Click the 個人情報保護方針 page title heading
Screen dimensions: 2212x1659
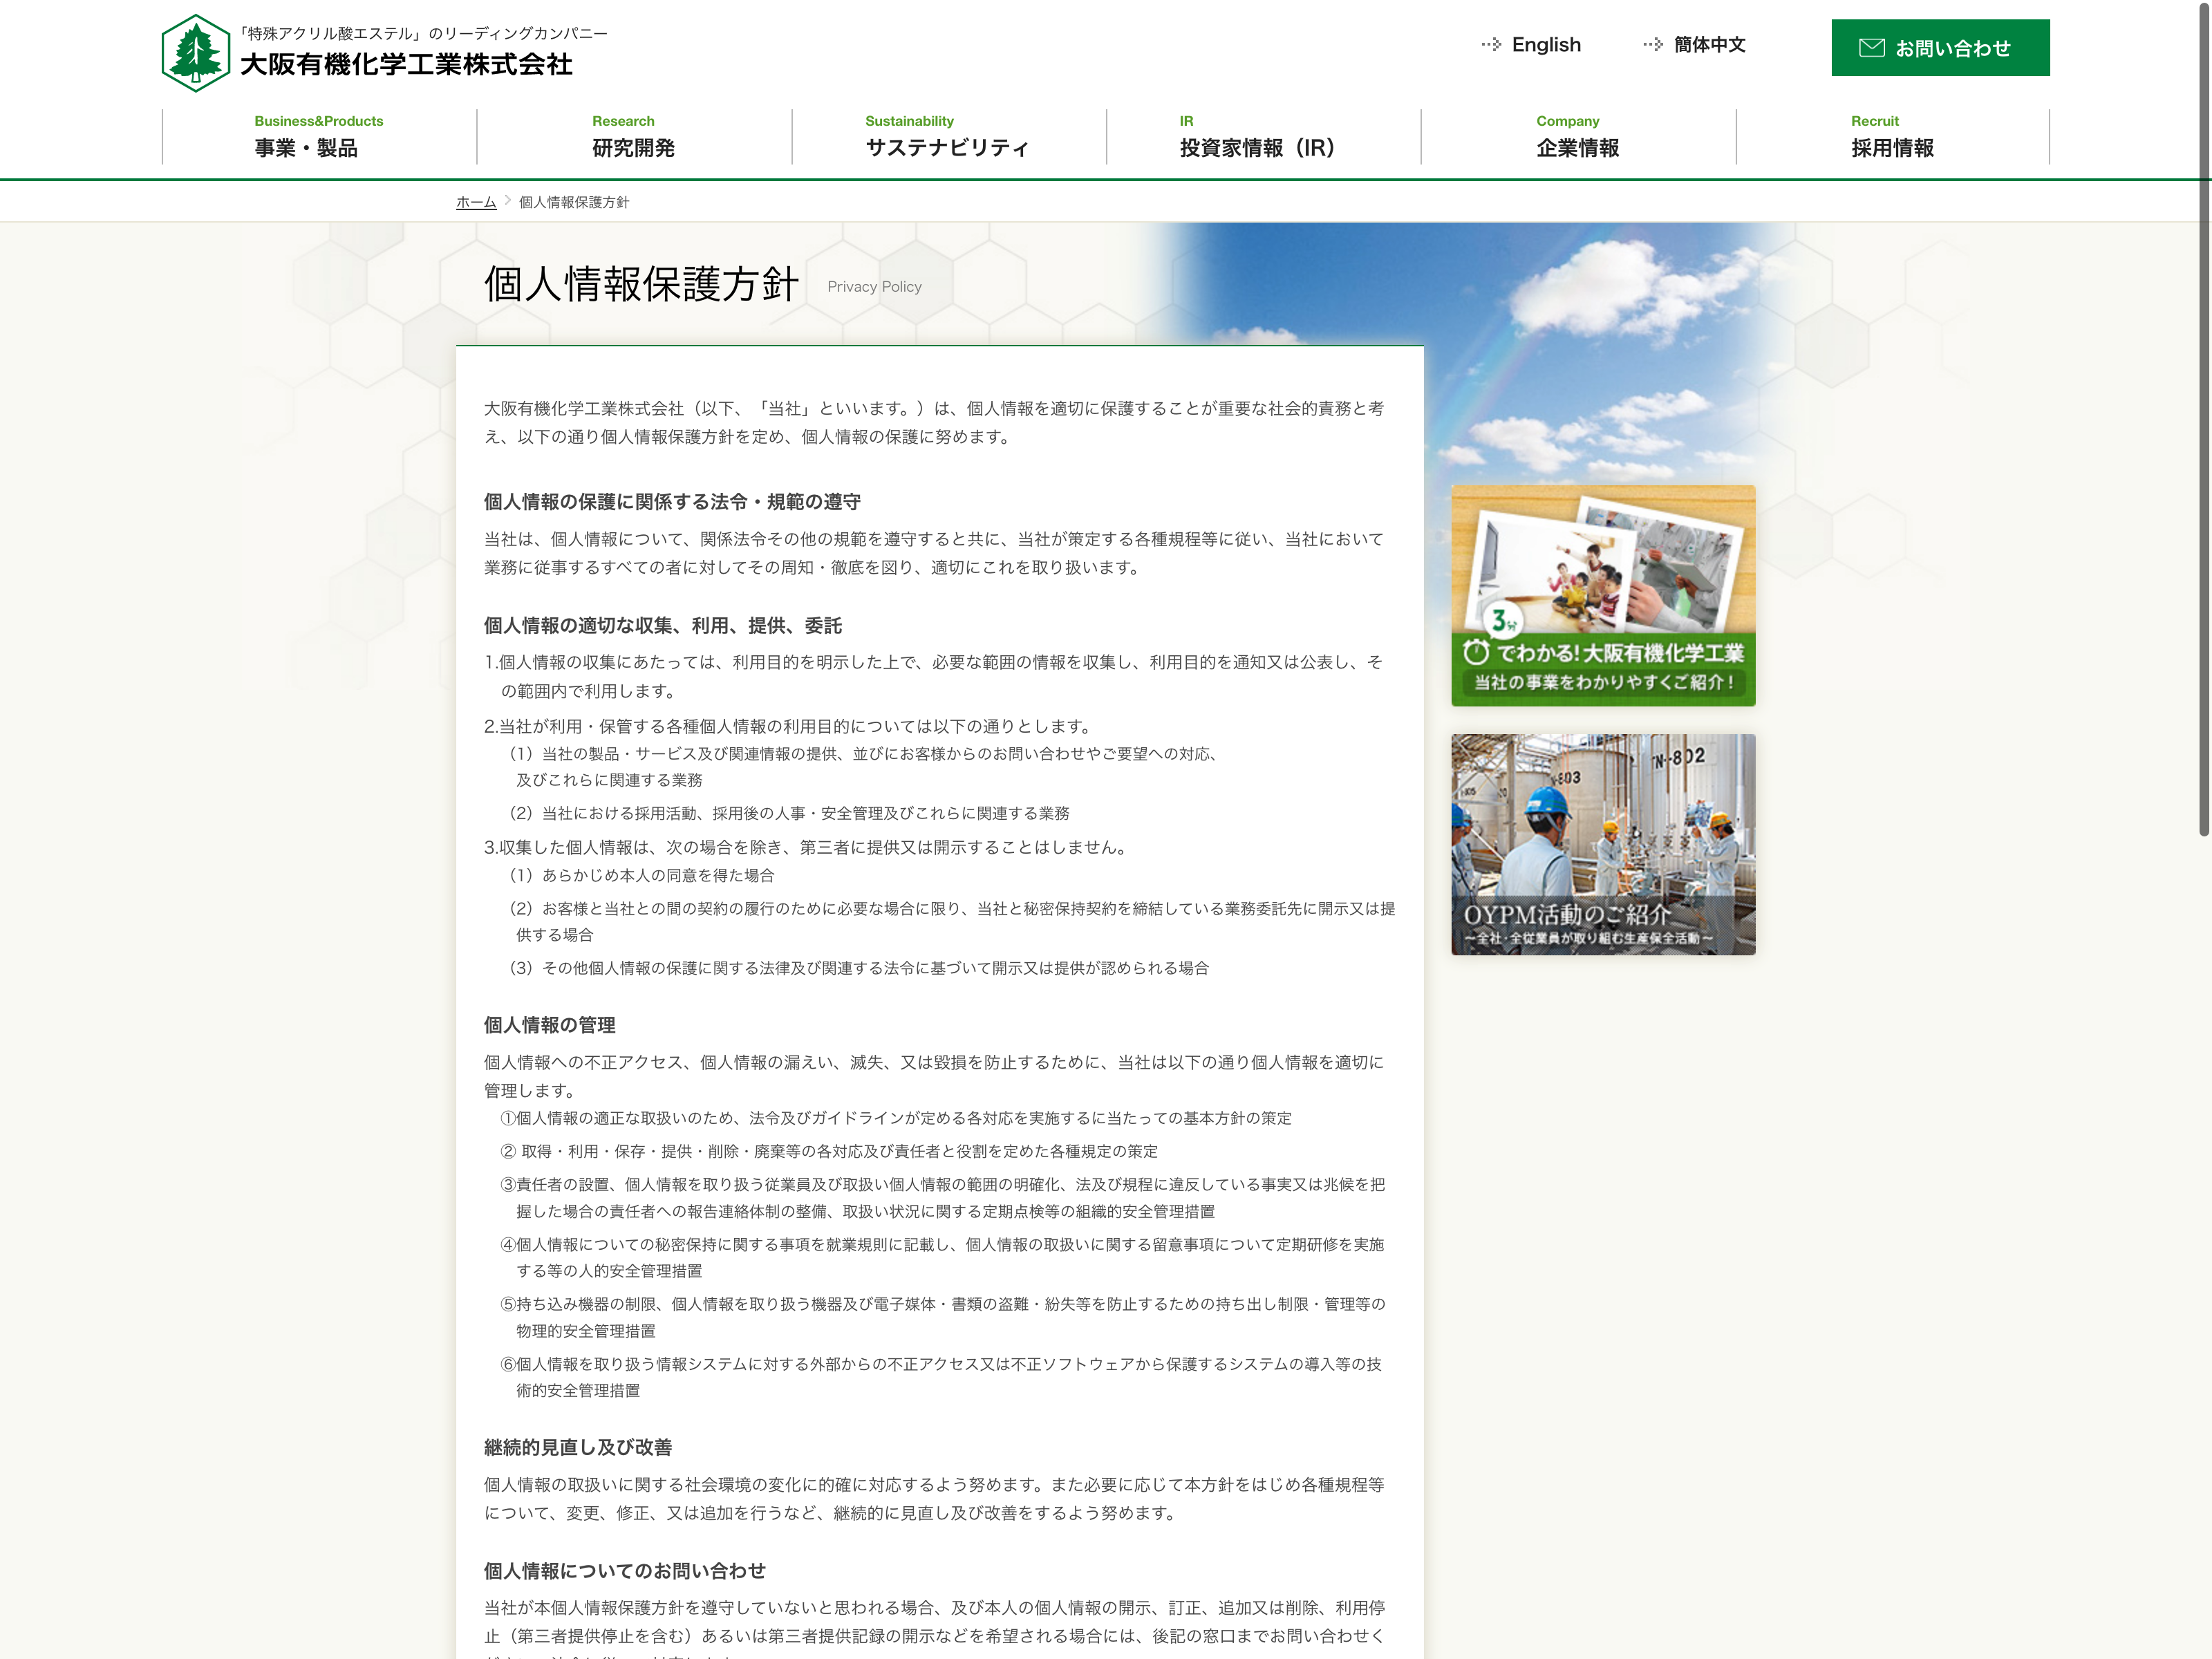click(x=641, y=284)
